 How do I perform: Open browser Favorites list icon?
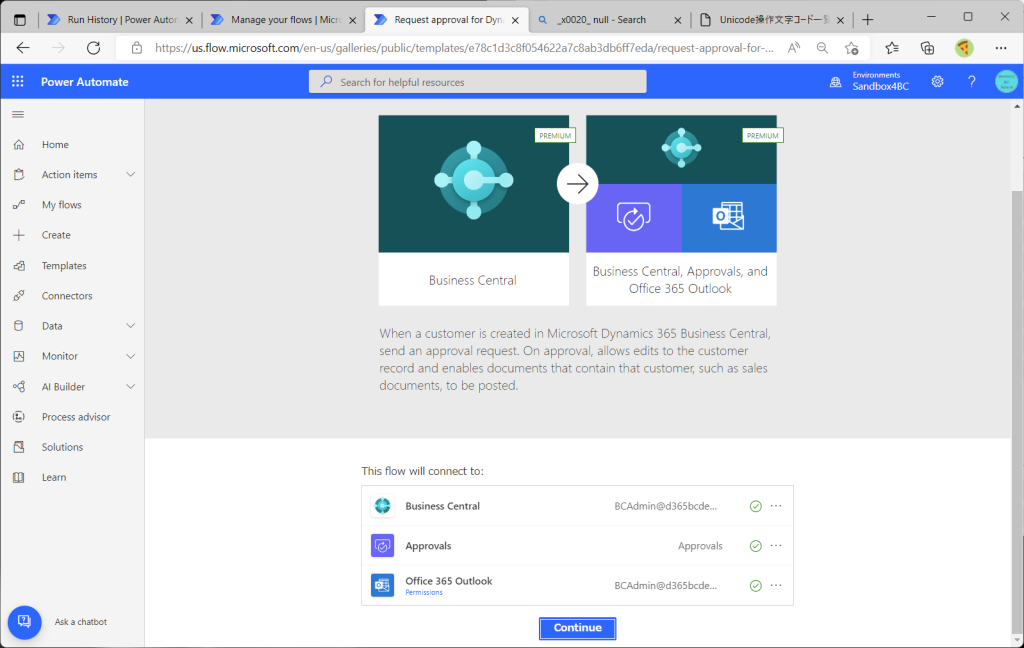[891, 48]
